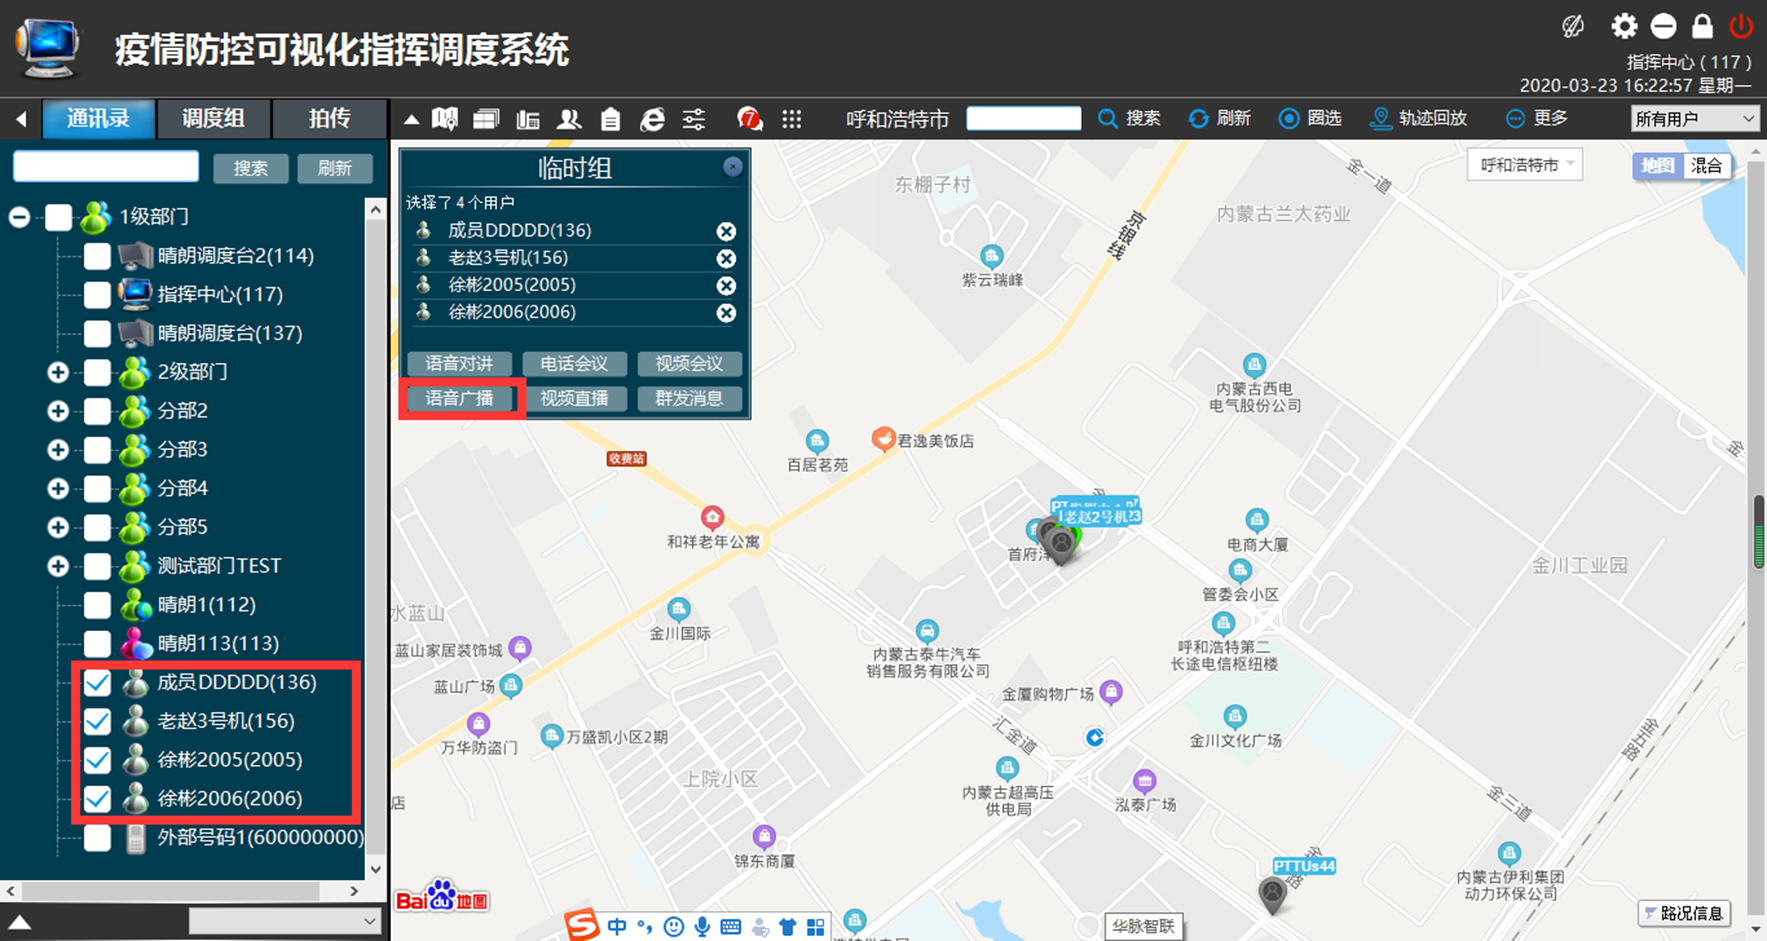
Task: Uncheck 徐彬2006(2006) checkbox
Action: (x=97, y=799)
